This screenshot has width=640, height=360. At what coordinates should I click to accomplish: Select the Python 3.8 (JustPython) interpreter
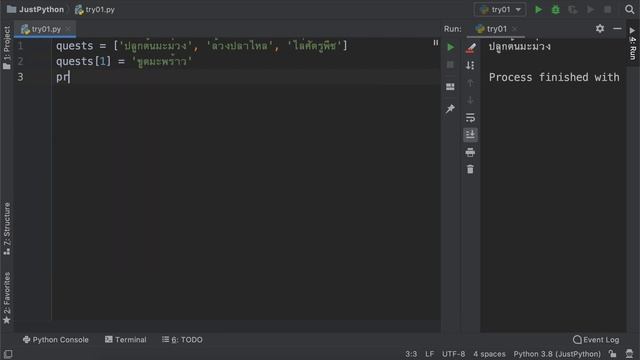click(x=557, y=354)
